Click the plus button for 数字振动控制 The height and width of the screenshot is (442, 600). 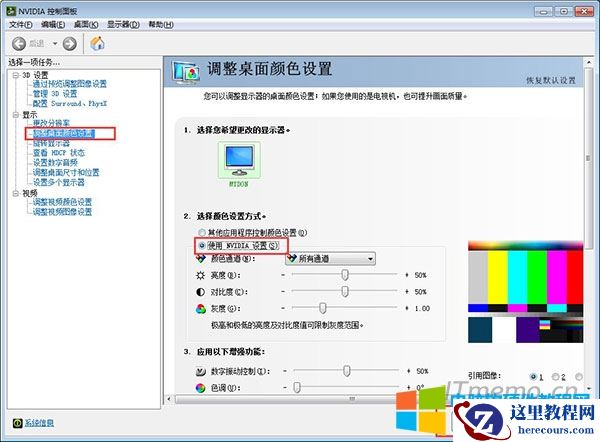click(408, 371)
